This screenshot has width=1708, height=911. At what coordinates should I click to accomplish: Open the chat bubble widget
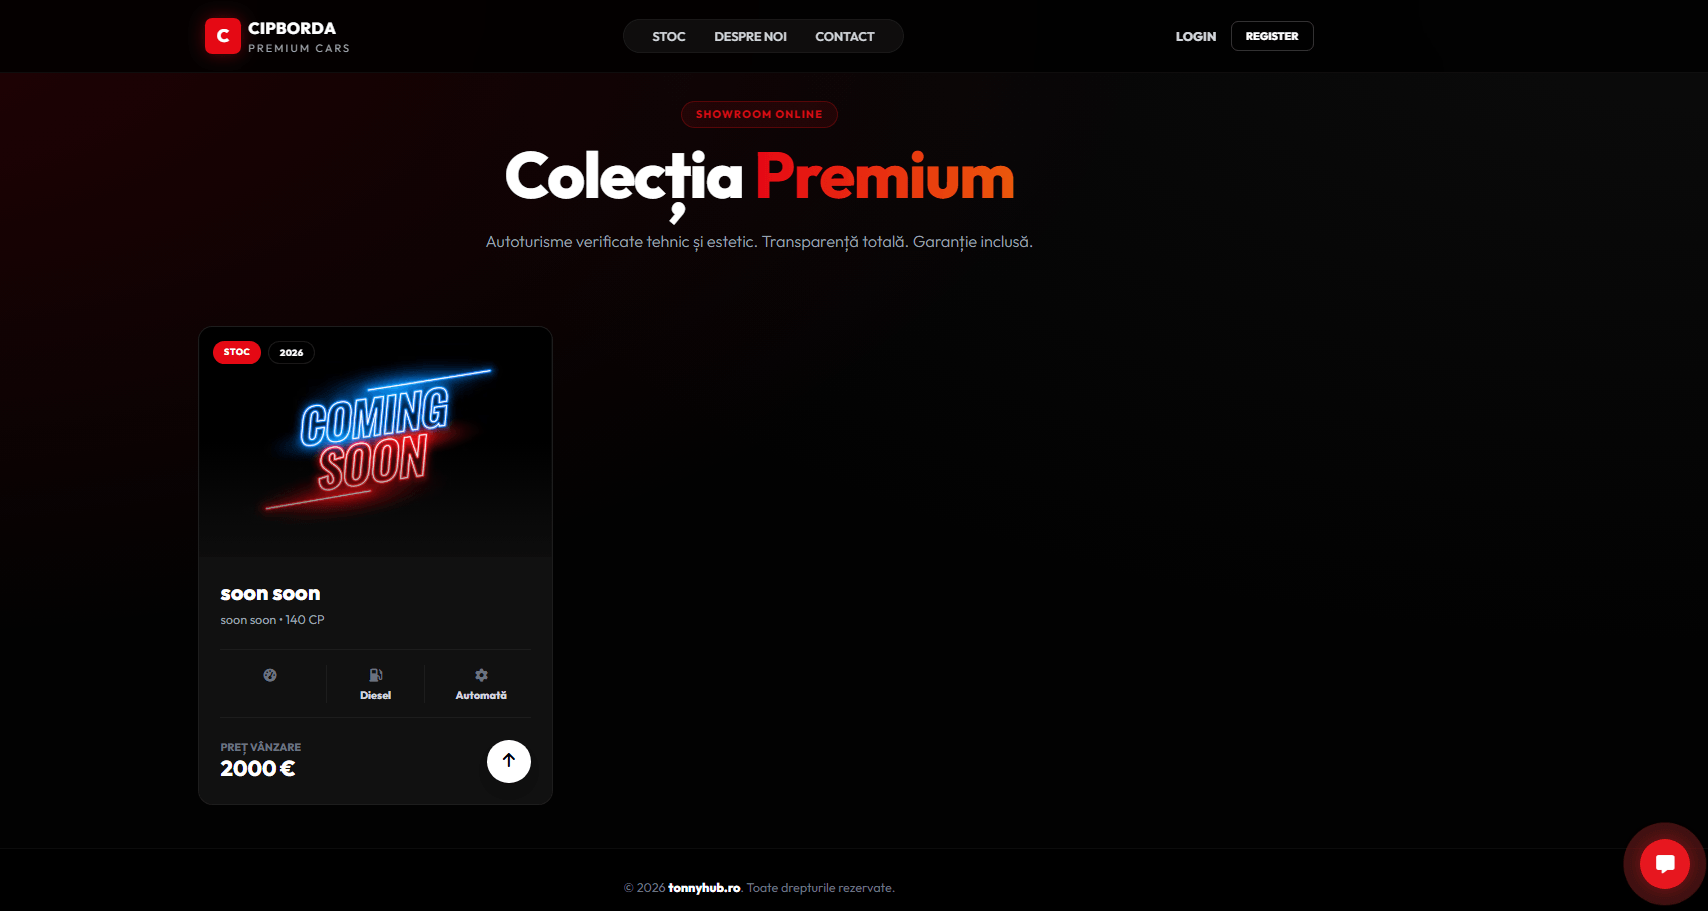pyautogui.click(x=1665, y=864)
